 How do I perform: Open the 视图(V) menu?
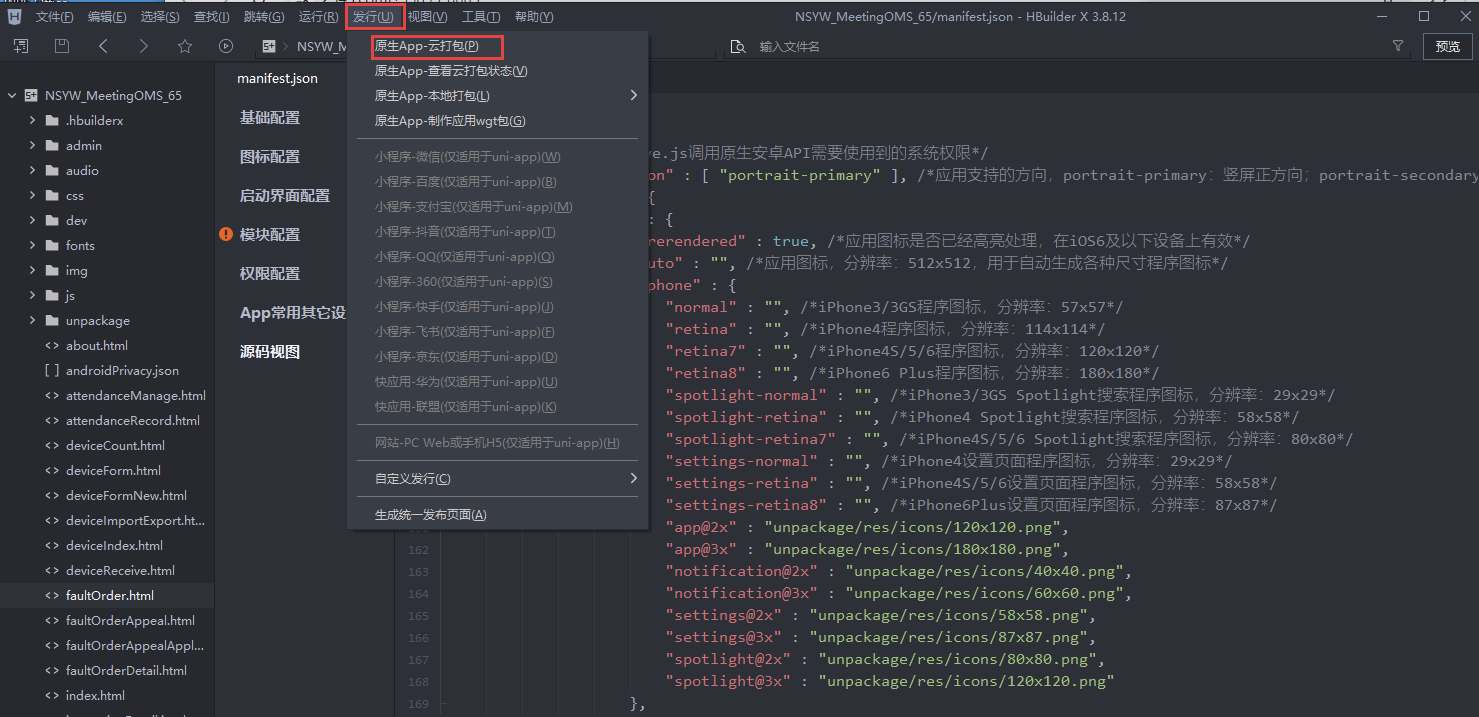[428, 17]
